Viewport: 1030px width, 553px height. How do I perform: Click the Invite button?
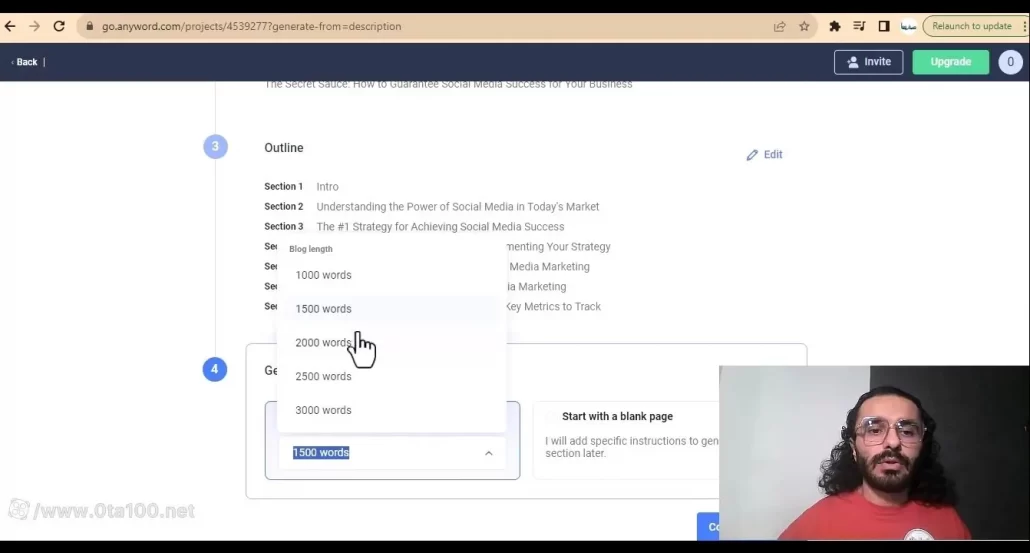(x=868, y=62)
